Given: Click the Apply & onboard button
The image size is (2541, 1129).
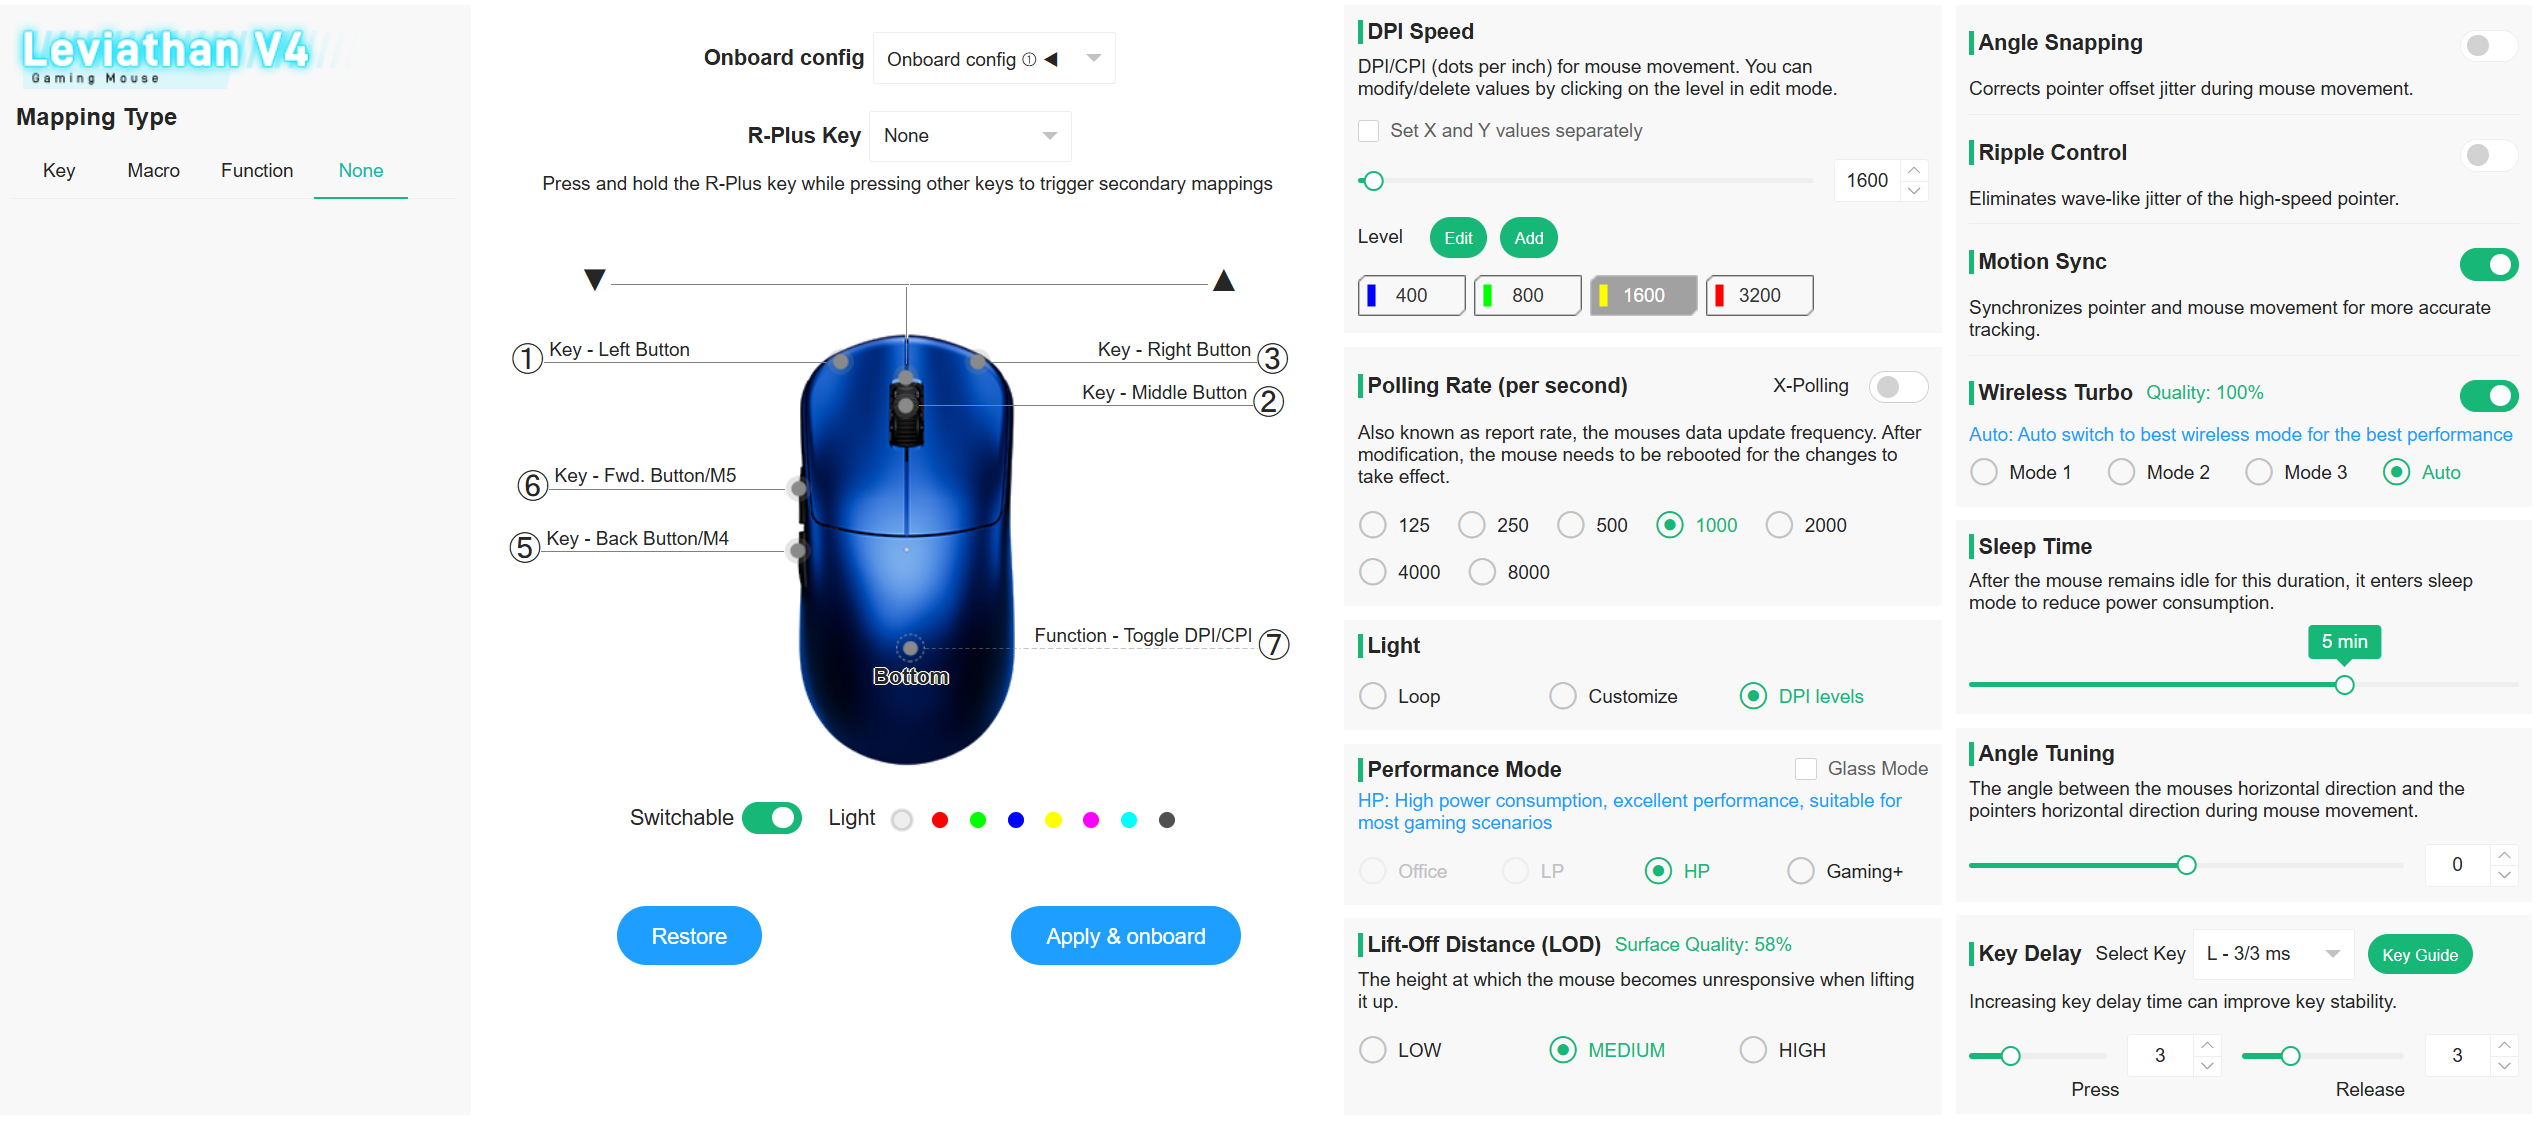Looking at the screenshot, I should pyautogui.click(x=1126, y=936).
